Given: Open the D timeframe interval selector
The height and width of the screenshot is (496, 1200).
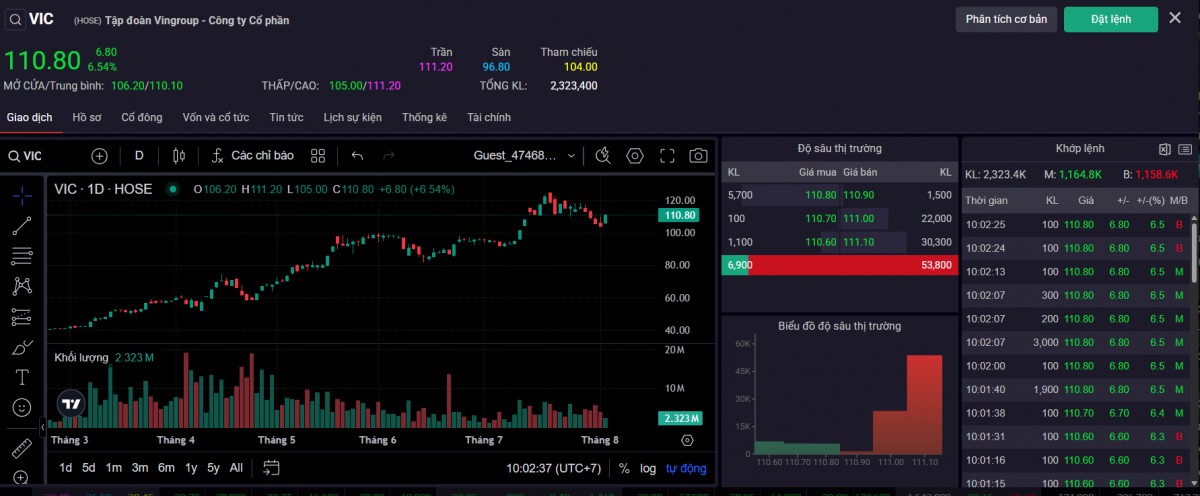Looking at the screenshot, I should [x=139, y=156].
